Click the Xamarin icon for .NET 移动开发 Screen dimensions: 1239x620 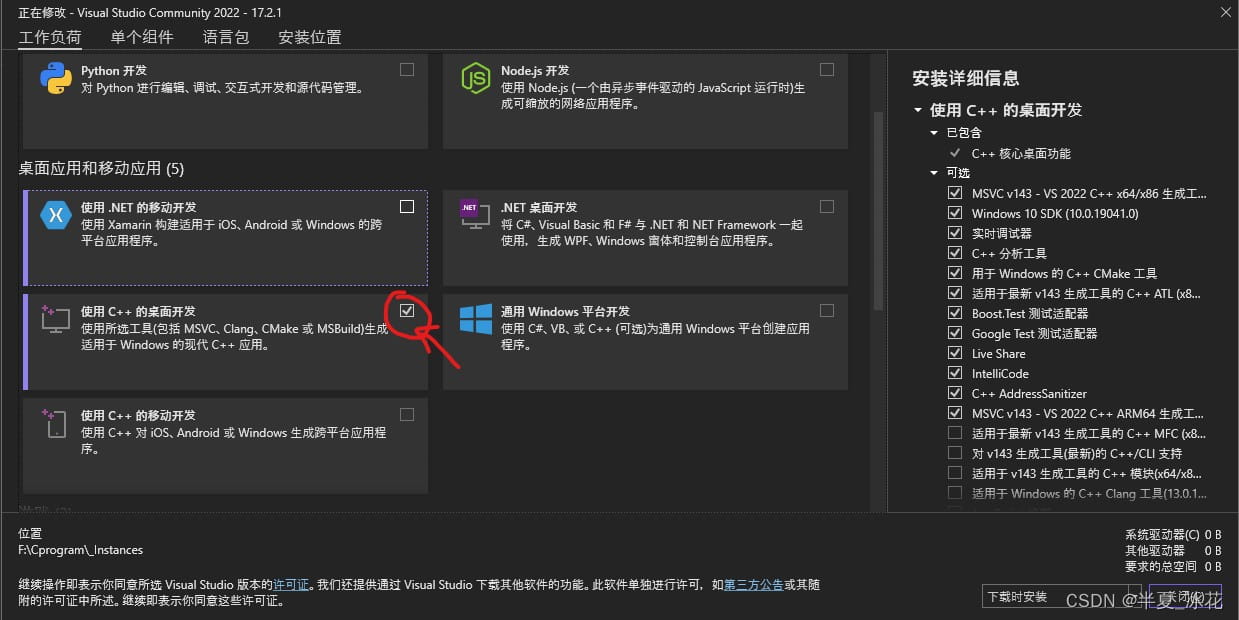[x=55, y=215]
